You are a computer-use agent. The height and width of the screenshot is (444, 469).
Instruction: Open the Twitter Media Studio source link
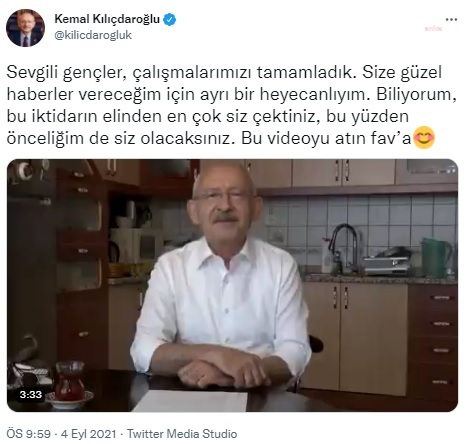pos(182,434)
